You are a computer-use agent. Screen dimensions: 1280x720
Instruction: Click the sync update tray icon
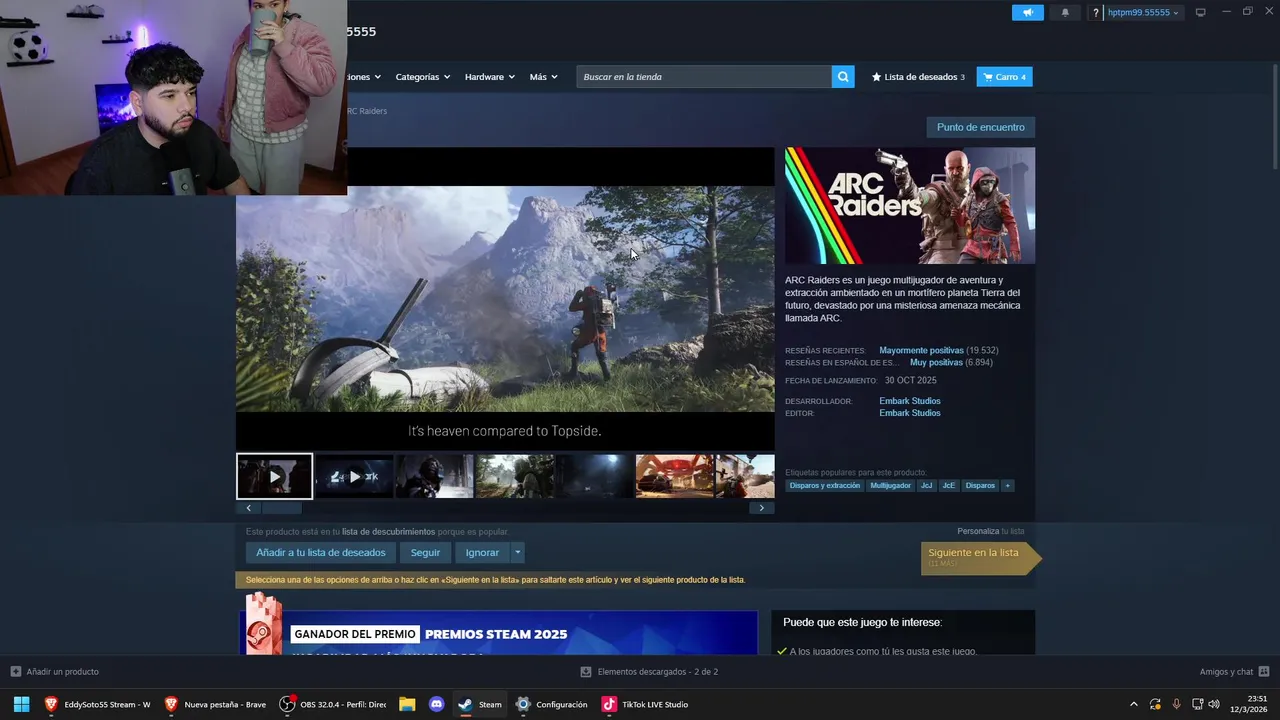pyautogui.click(x=1155, y=704)
